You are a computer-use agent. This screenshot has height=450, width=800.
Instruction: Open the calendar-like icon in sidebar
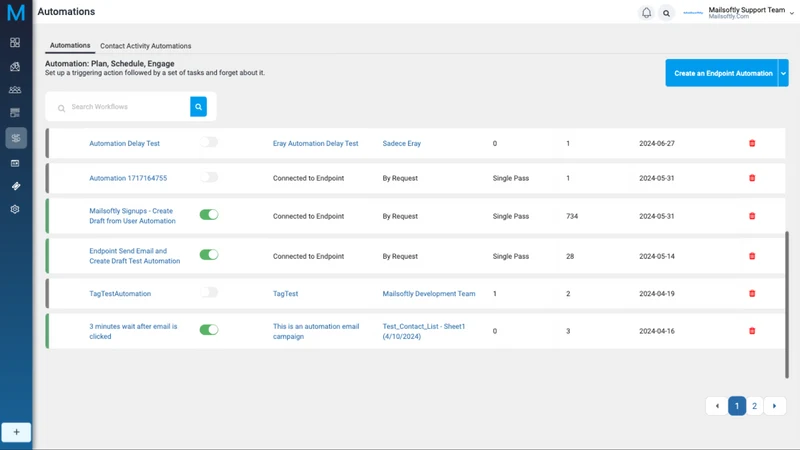[15, 163]
